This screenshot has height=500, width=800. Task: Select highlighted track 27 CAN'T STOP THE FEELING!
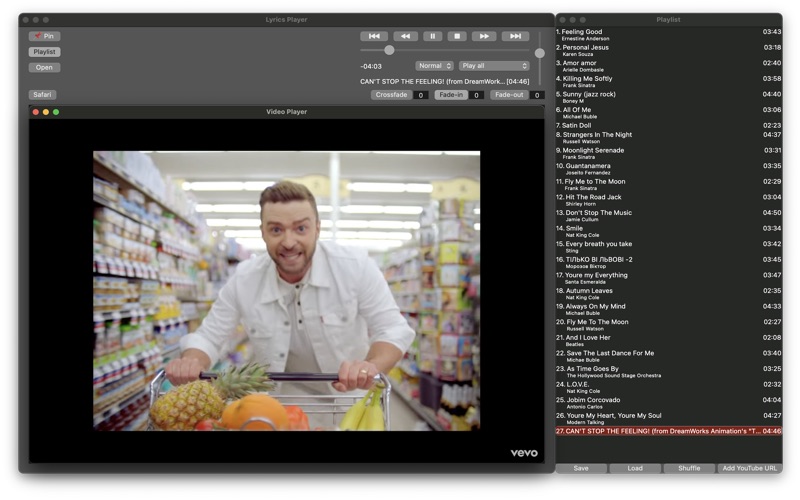[668, 431]
